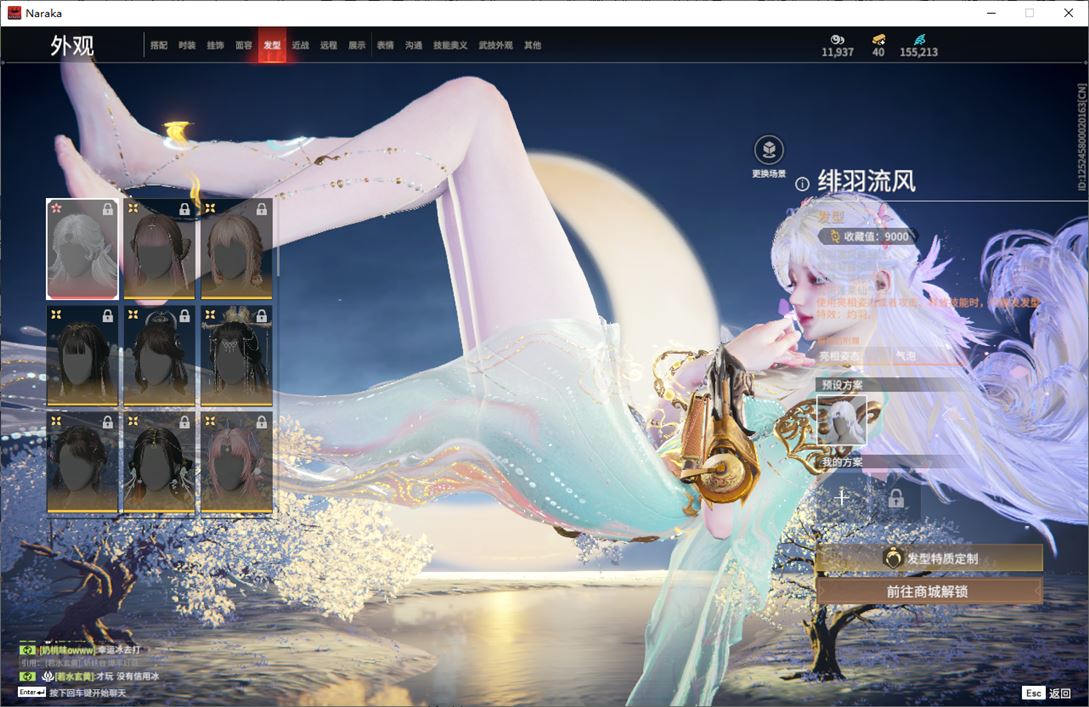The height and width of the screenshot is (707, 1089).
Task: Select the 气泡 sub-tab
Action: coord(906,356)
